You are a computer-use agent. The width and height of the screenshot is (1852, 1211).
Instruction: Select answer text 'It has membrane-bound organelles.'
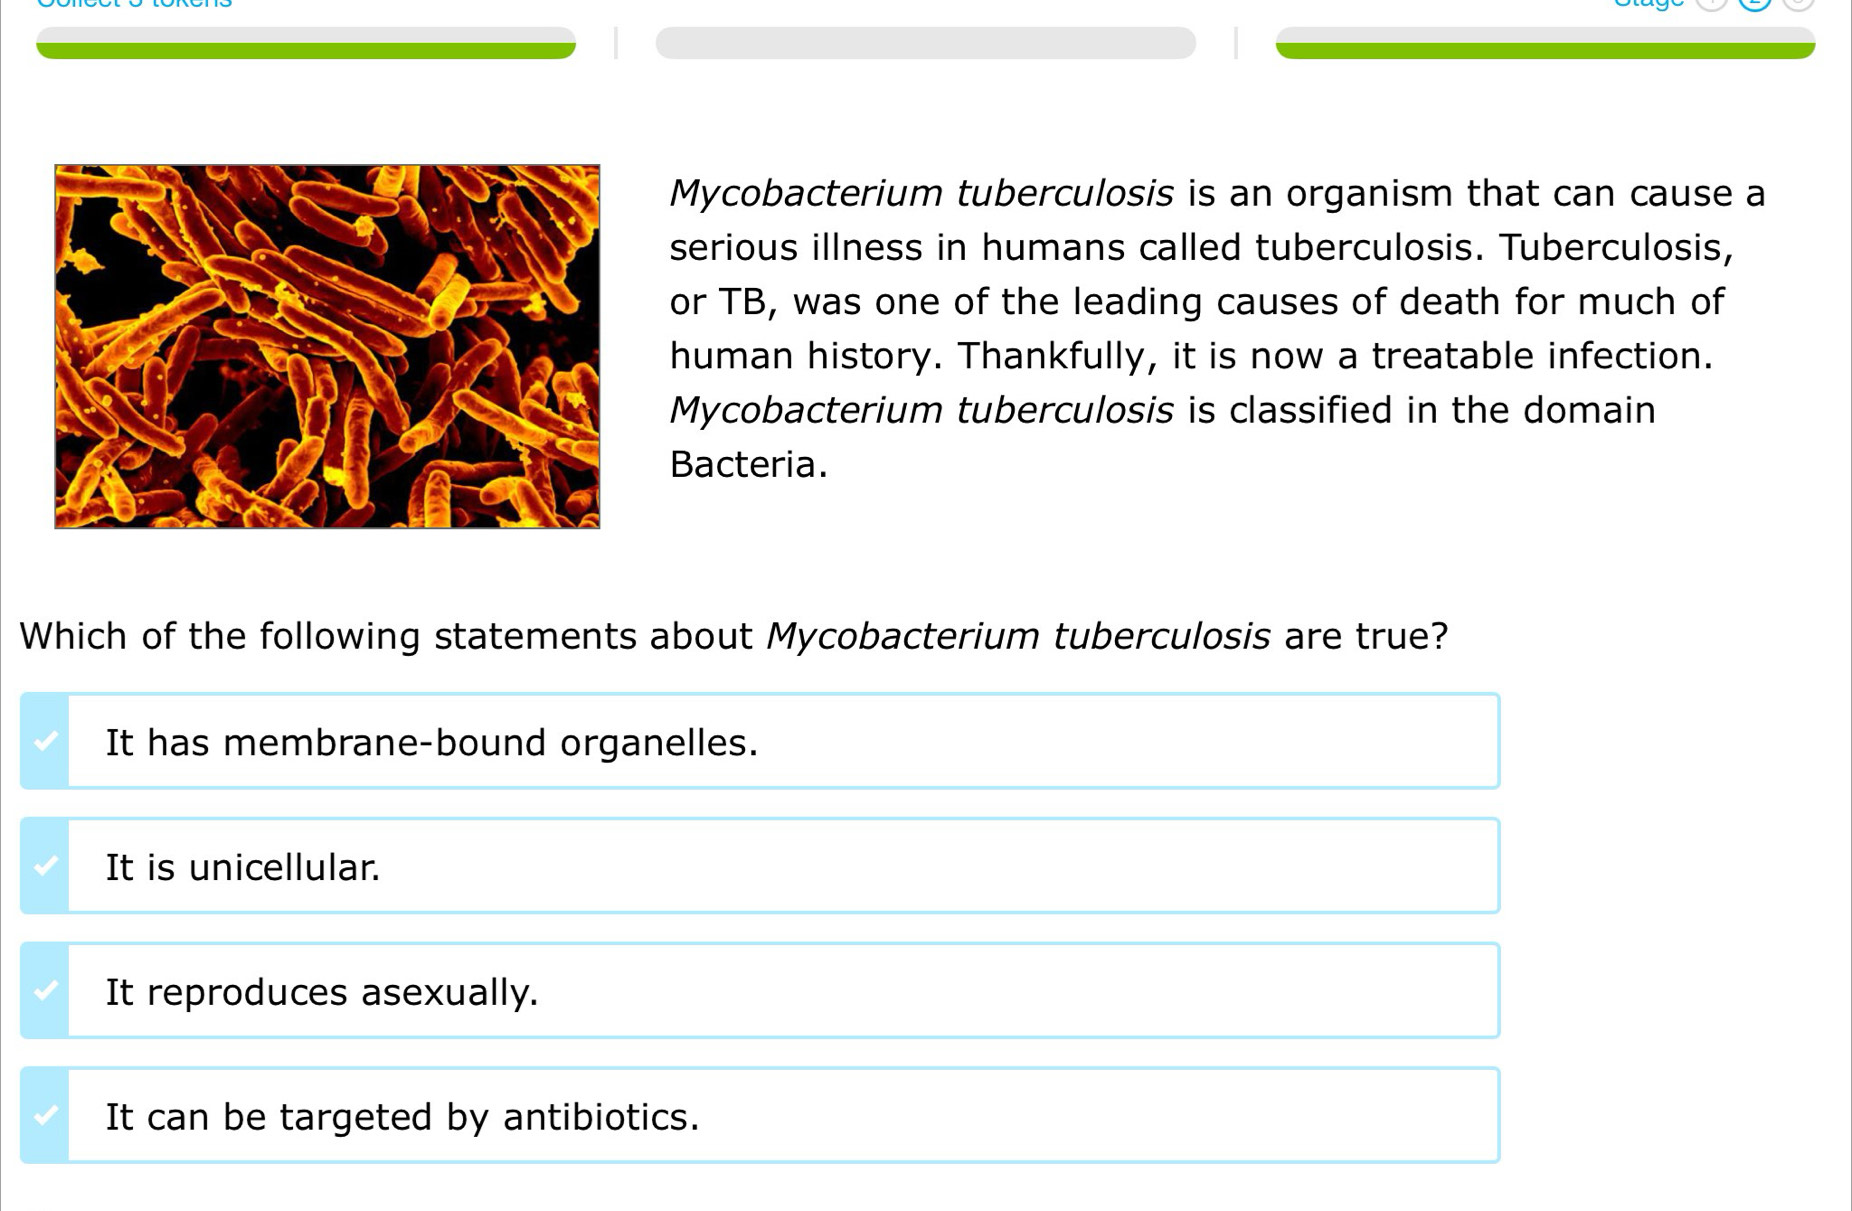[431, 743]
